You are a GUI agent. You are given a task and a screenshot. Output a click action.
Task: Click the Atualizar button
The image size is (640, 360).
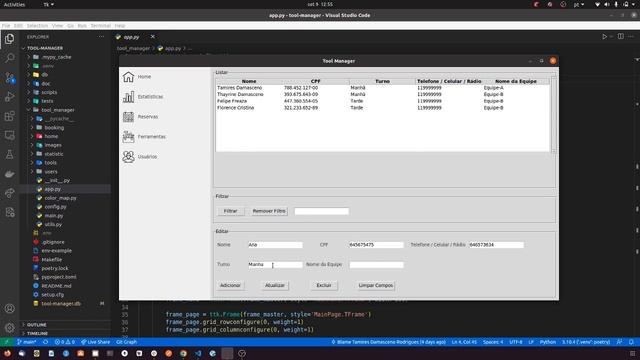tap(275, 285)
